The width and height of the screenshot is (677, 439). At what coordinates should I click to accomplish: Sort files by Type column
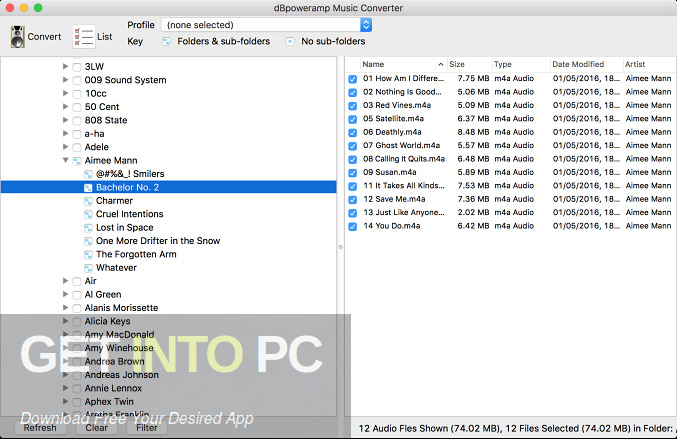521,64
